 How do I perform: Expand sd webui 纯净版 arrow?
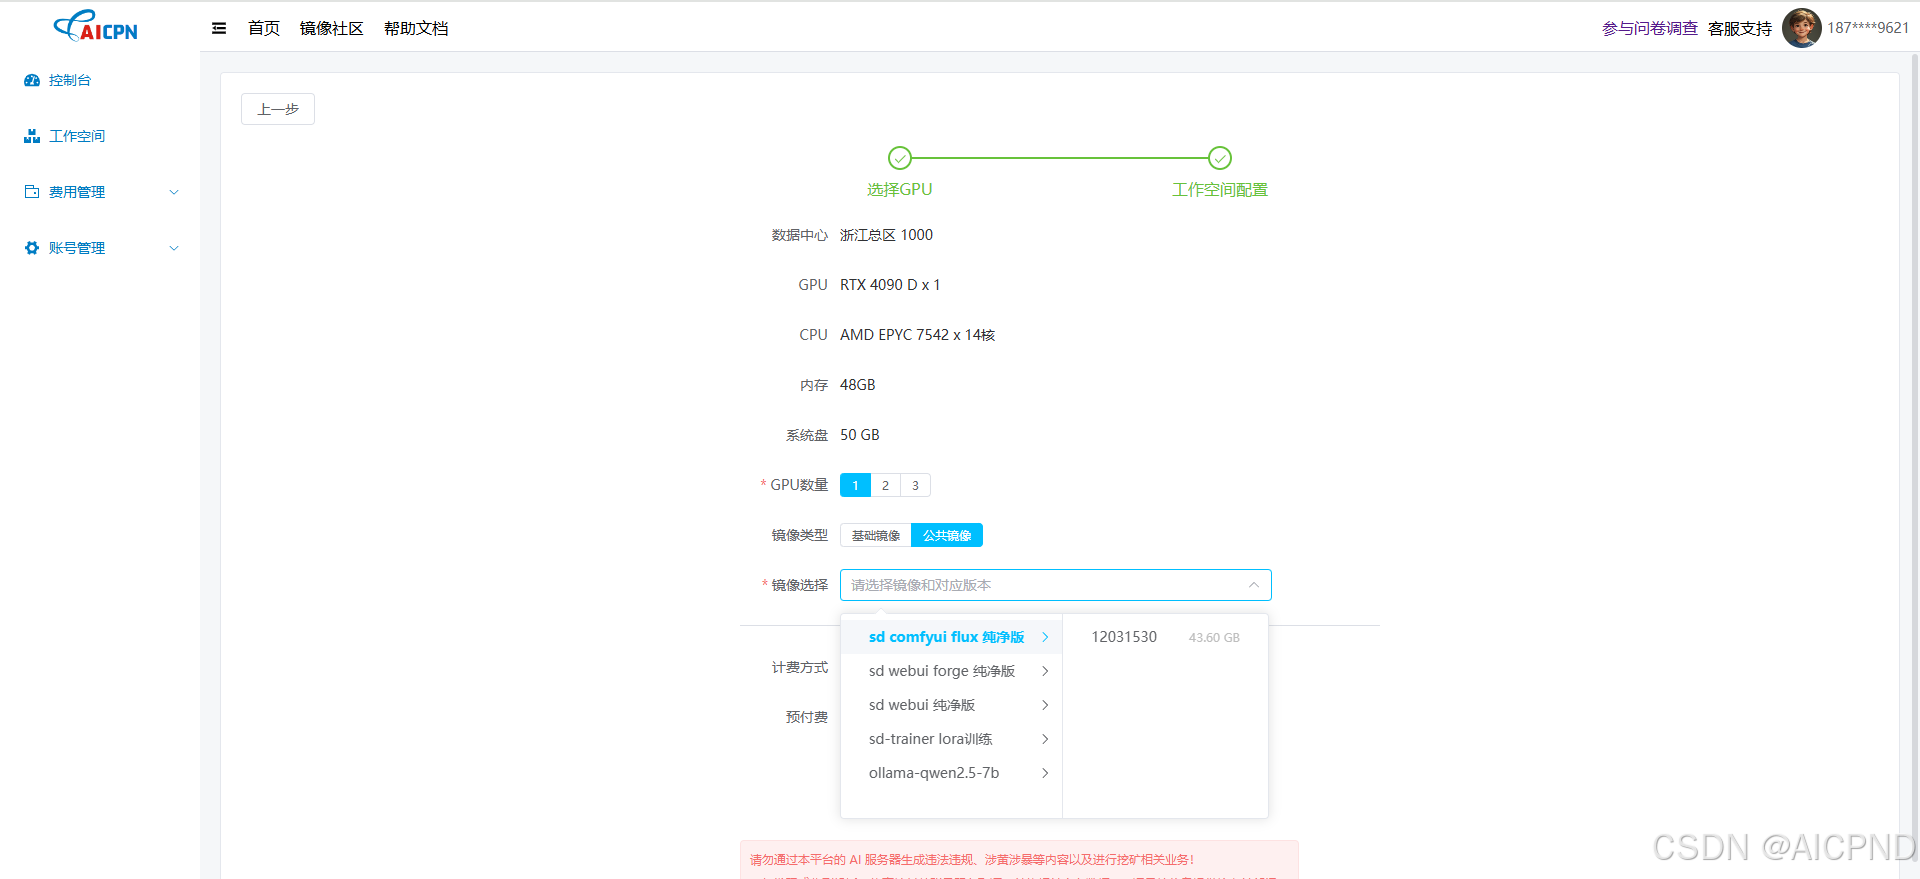click(x=1045, y=705)
